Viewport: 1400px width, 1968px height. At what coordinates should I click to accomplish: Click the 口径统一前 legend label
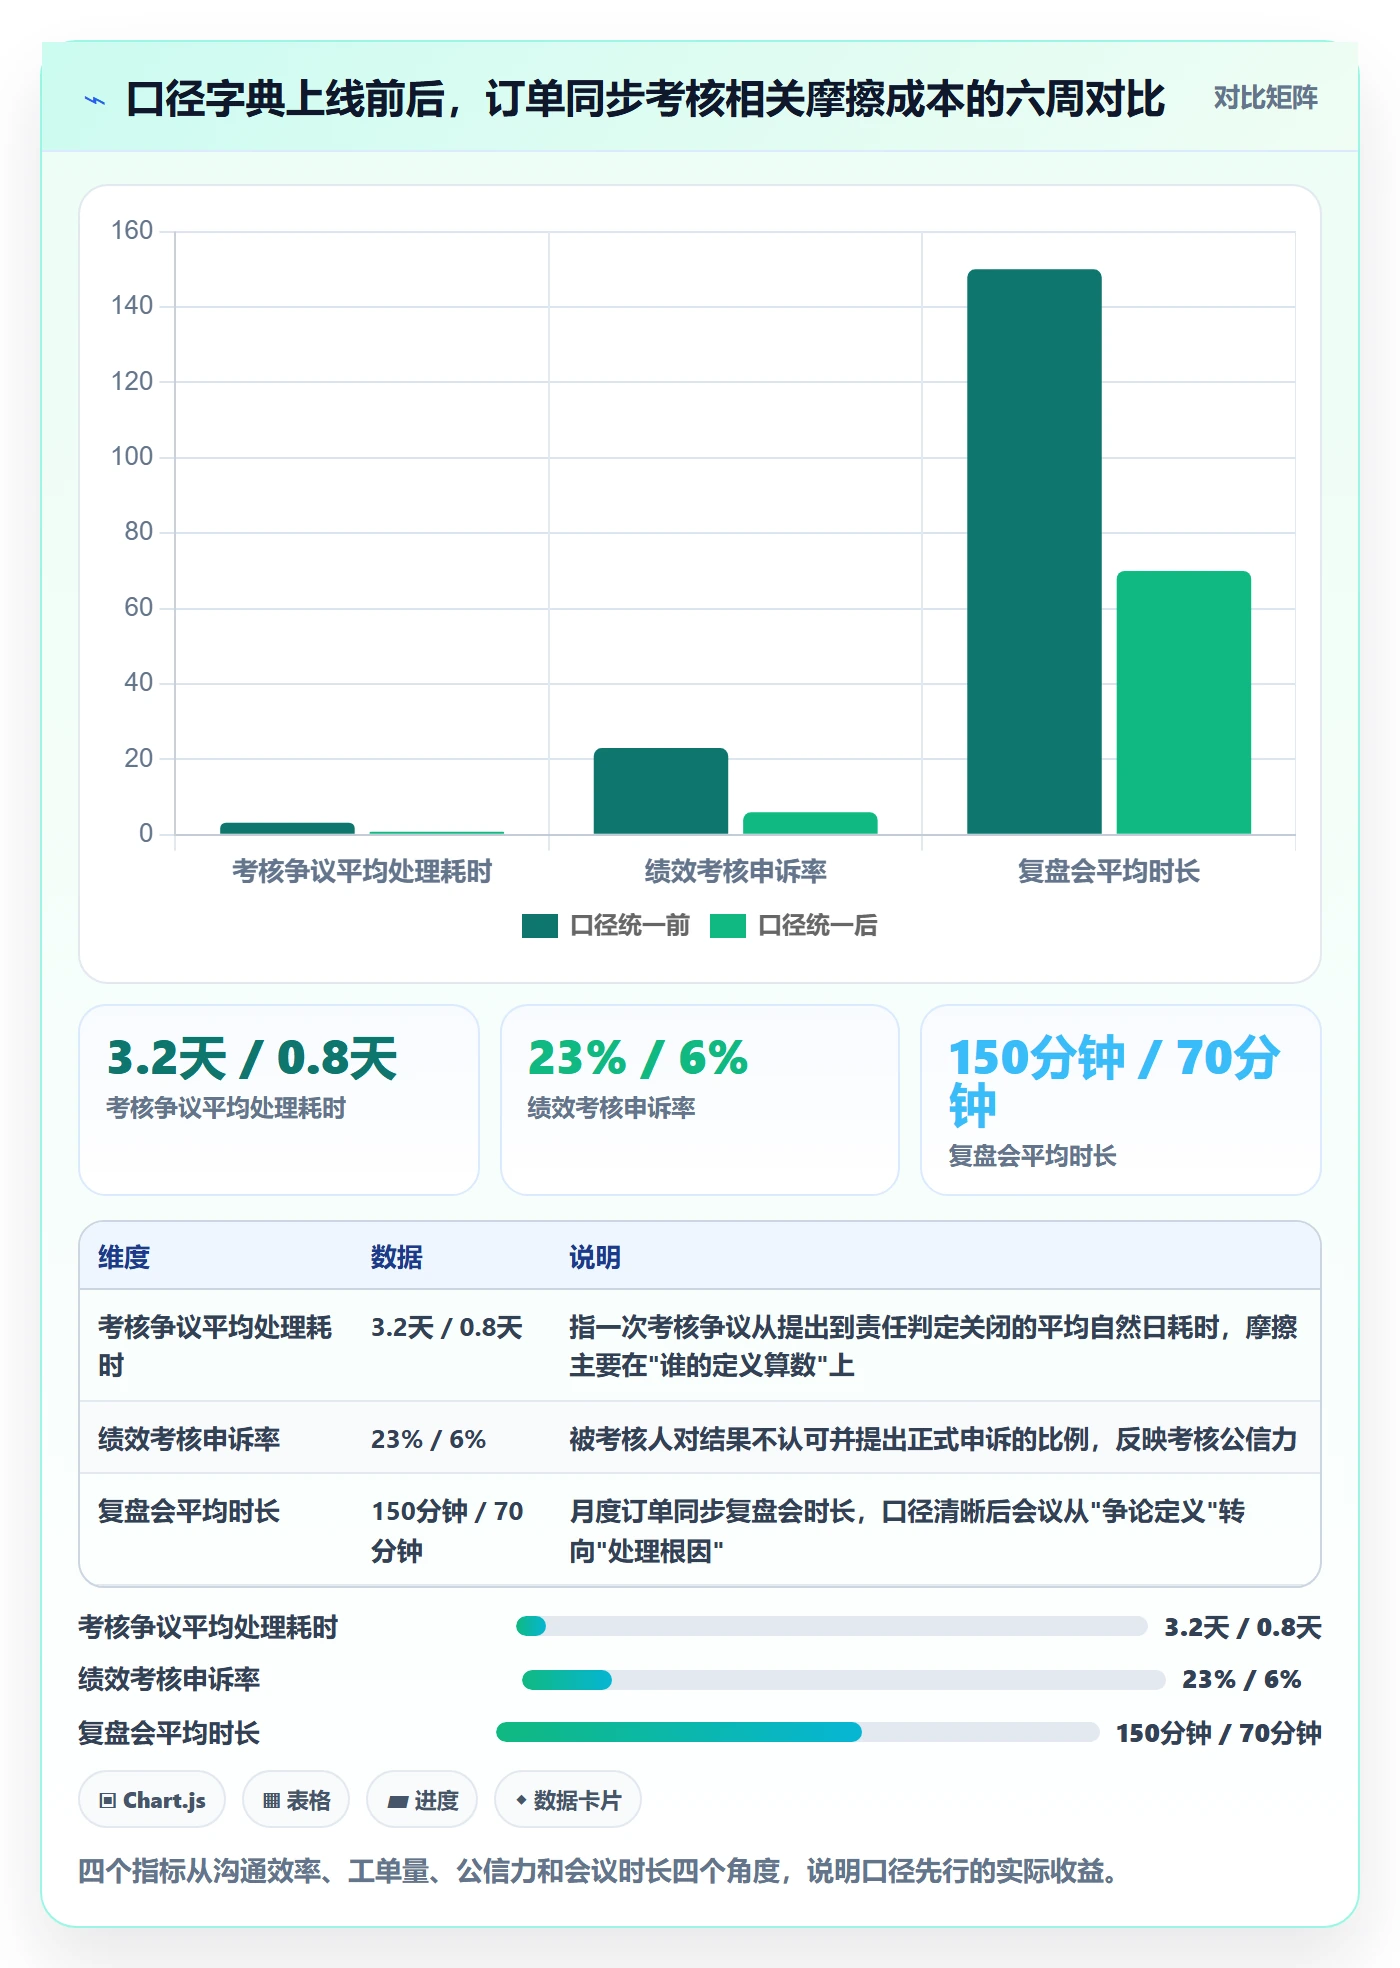(630, 926)
